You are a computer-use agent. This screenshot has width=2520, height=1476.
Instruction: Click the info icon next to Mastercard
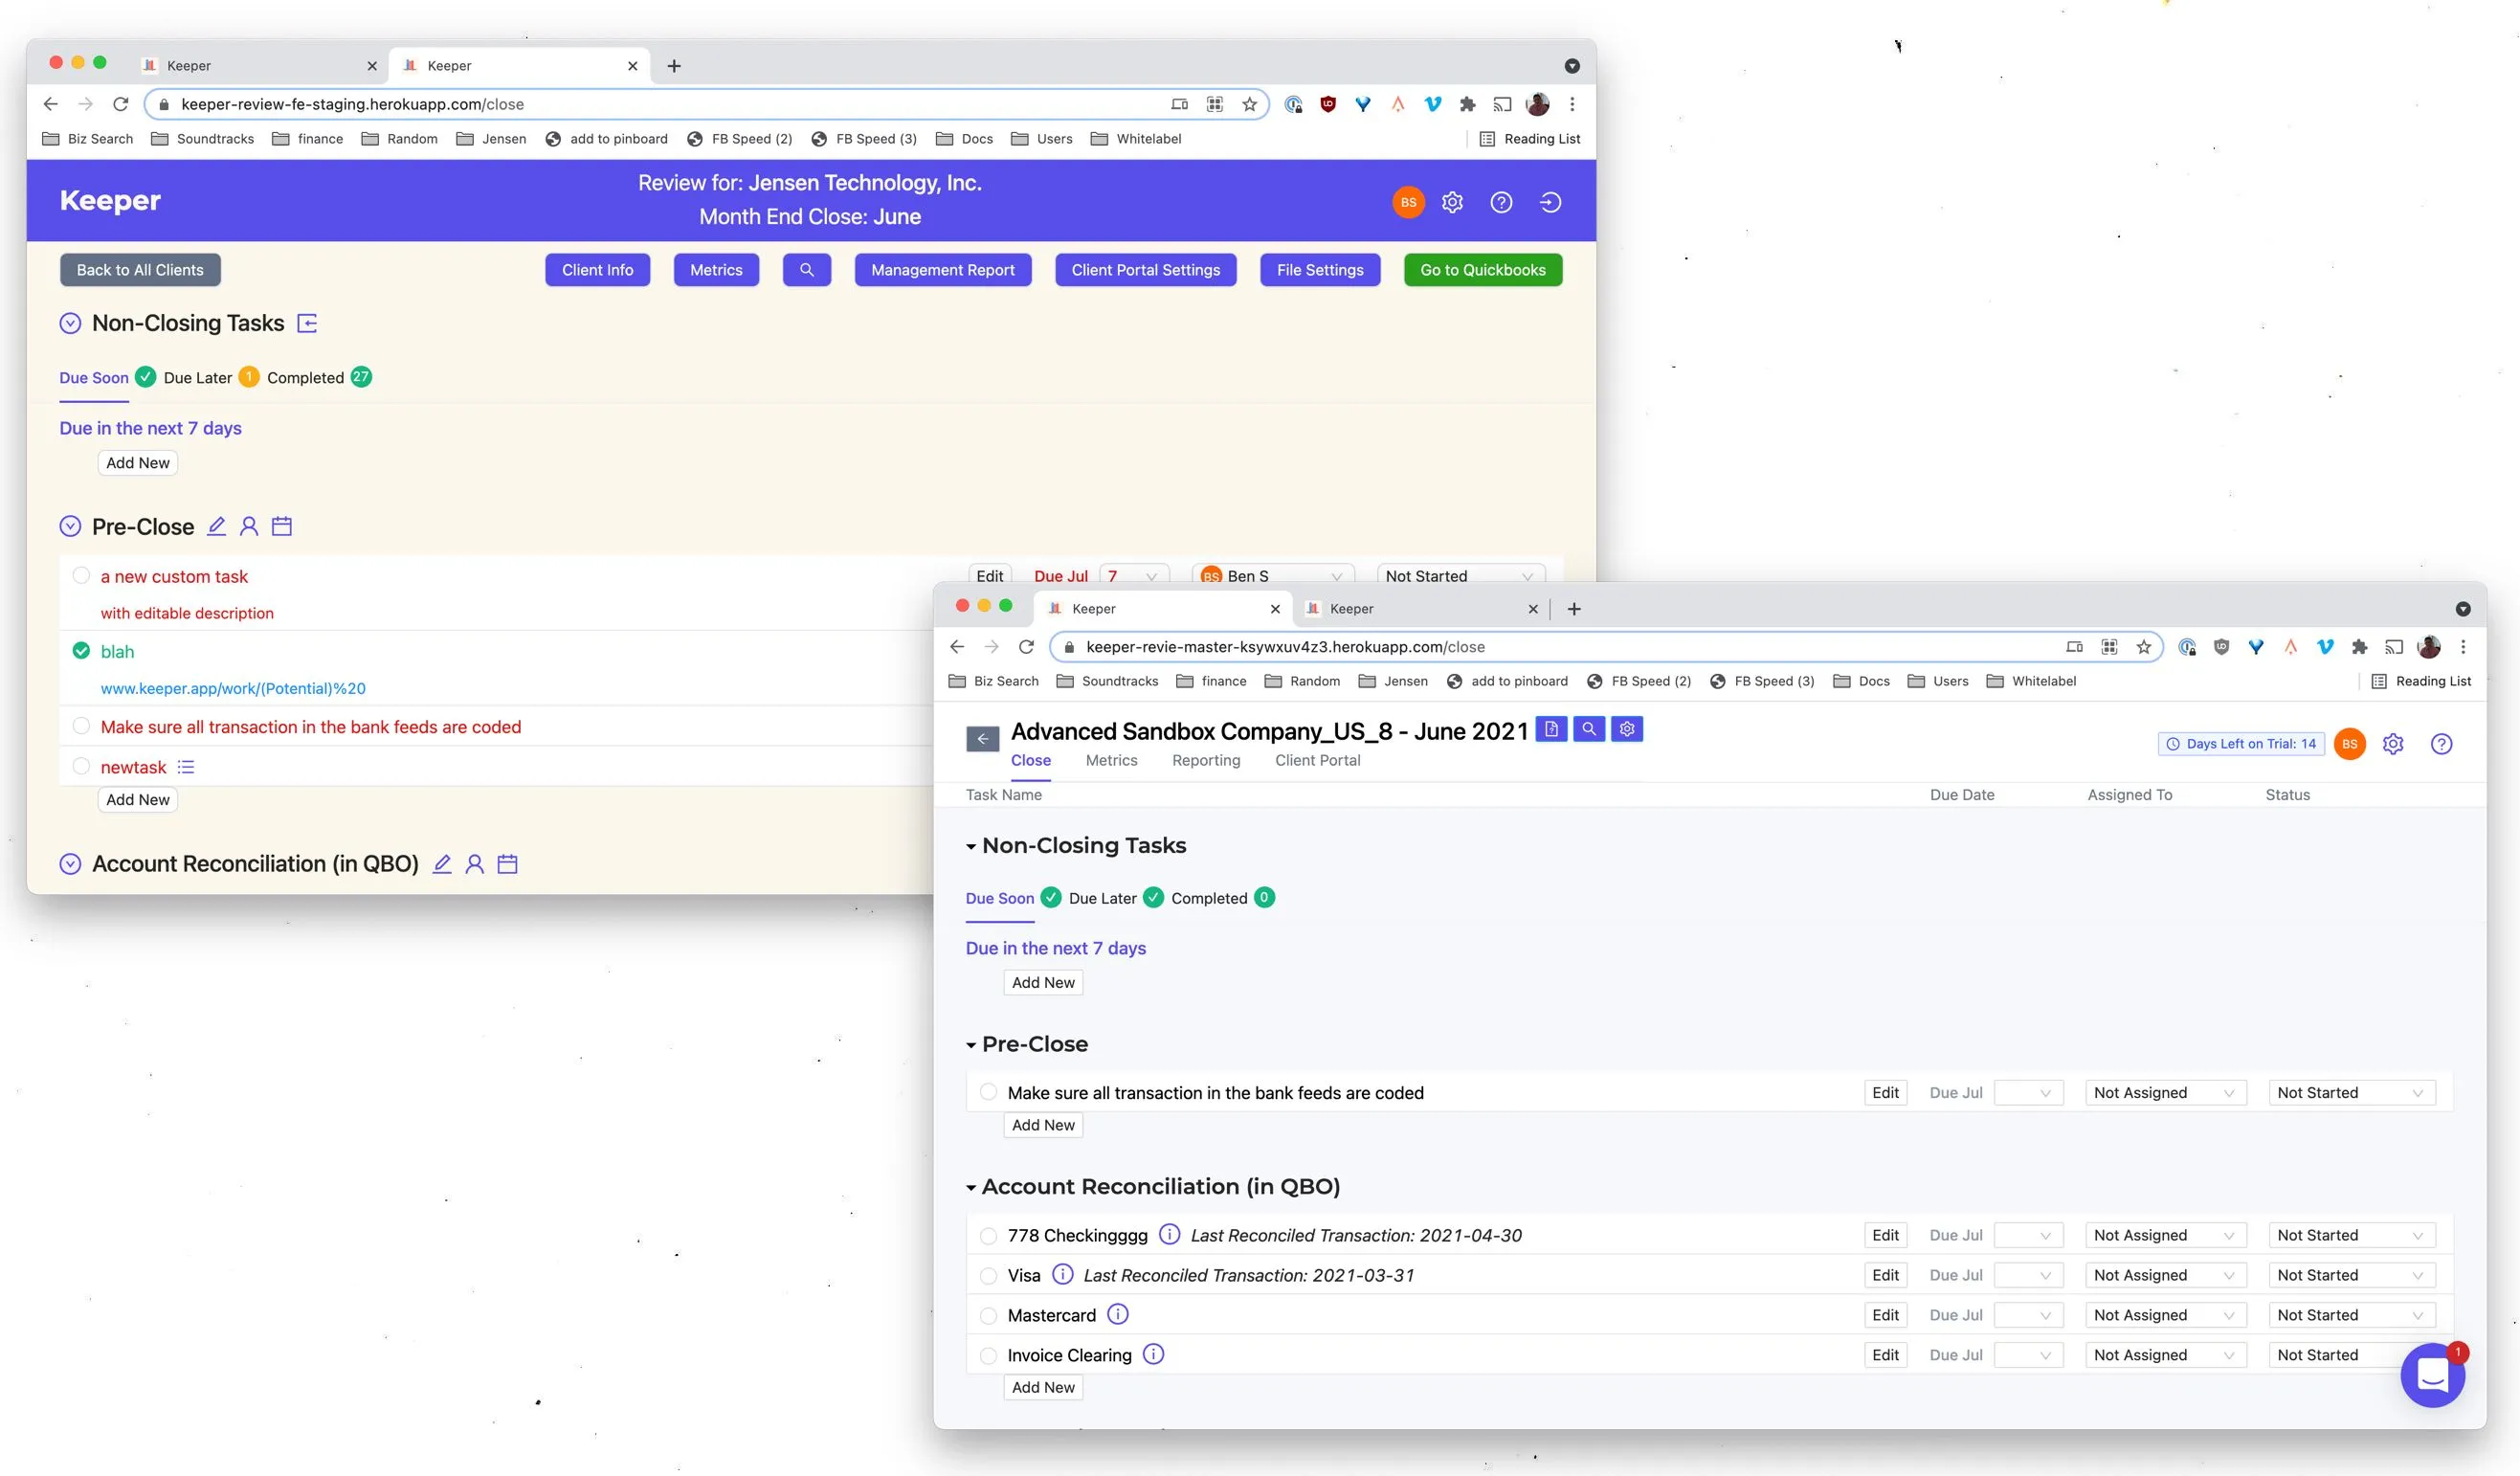click(x=1118, y=1314)
